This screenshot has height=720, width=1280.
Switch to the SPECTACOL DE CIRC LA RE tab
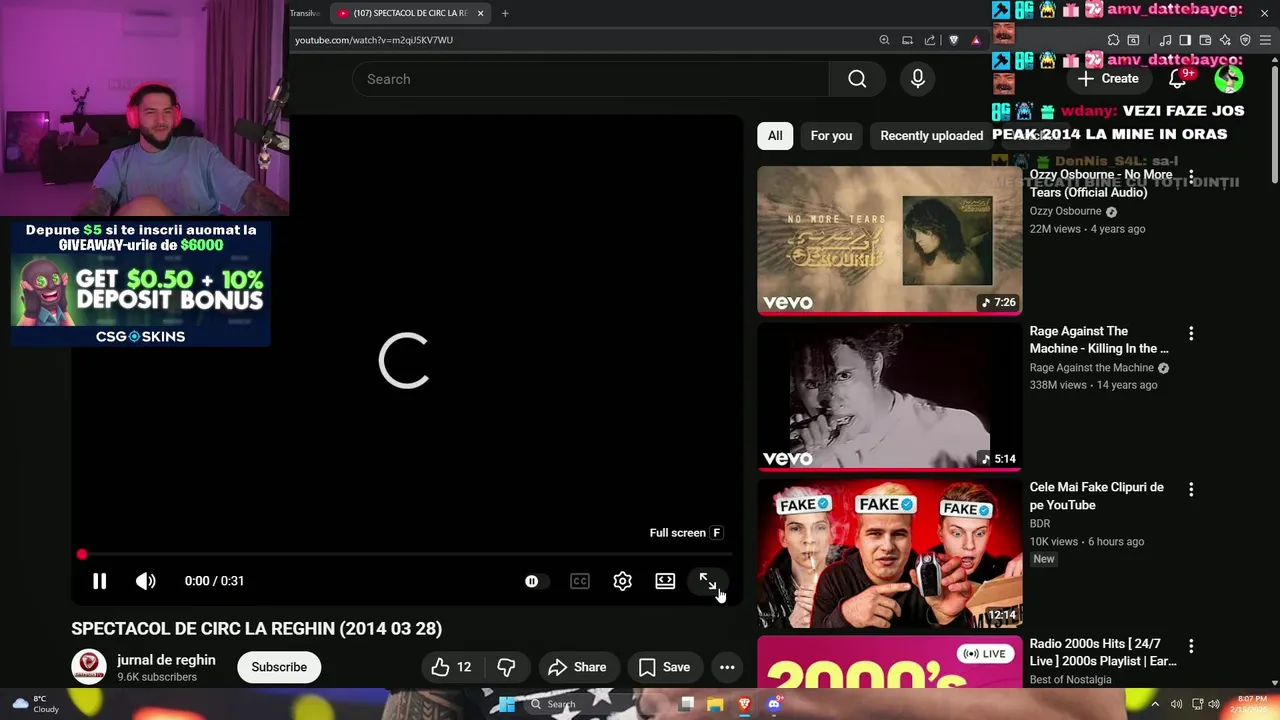pos(410,13)
